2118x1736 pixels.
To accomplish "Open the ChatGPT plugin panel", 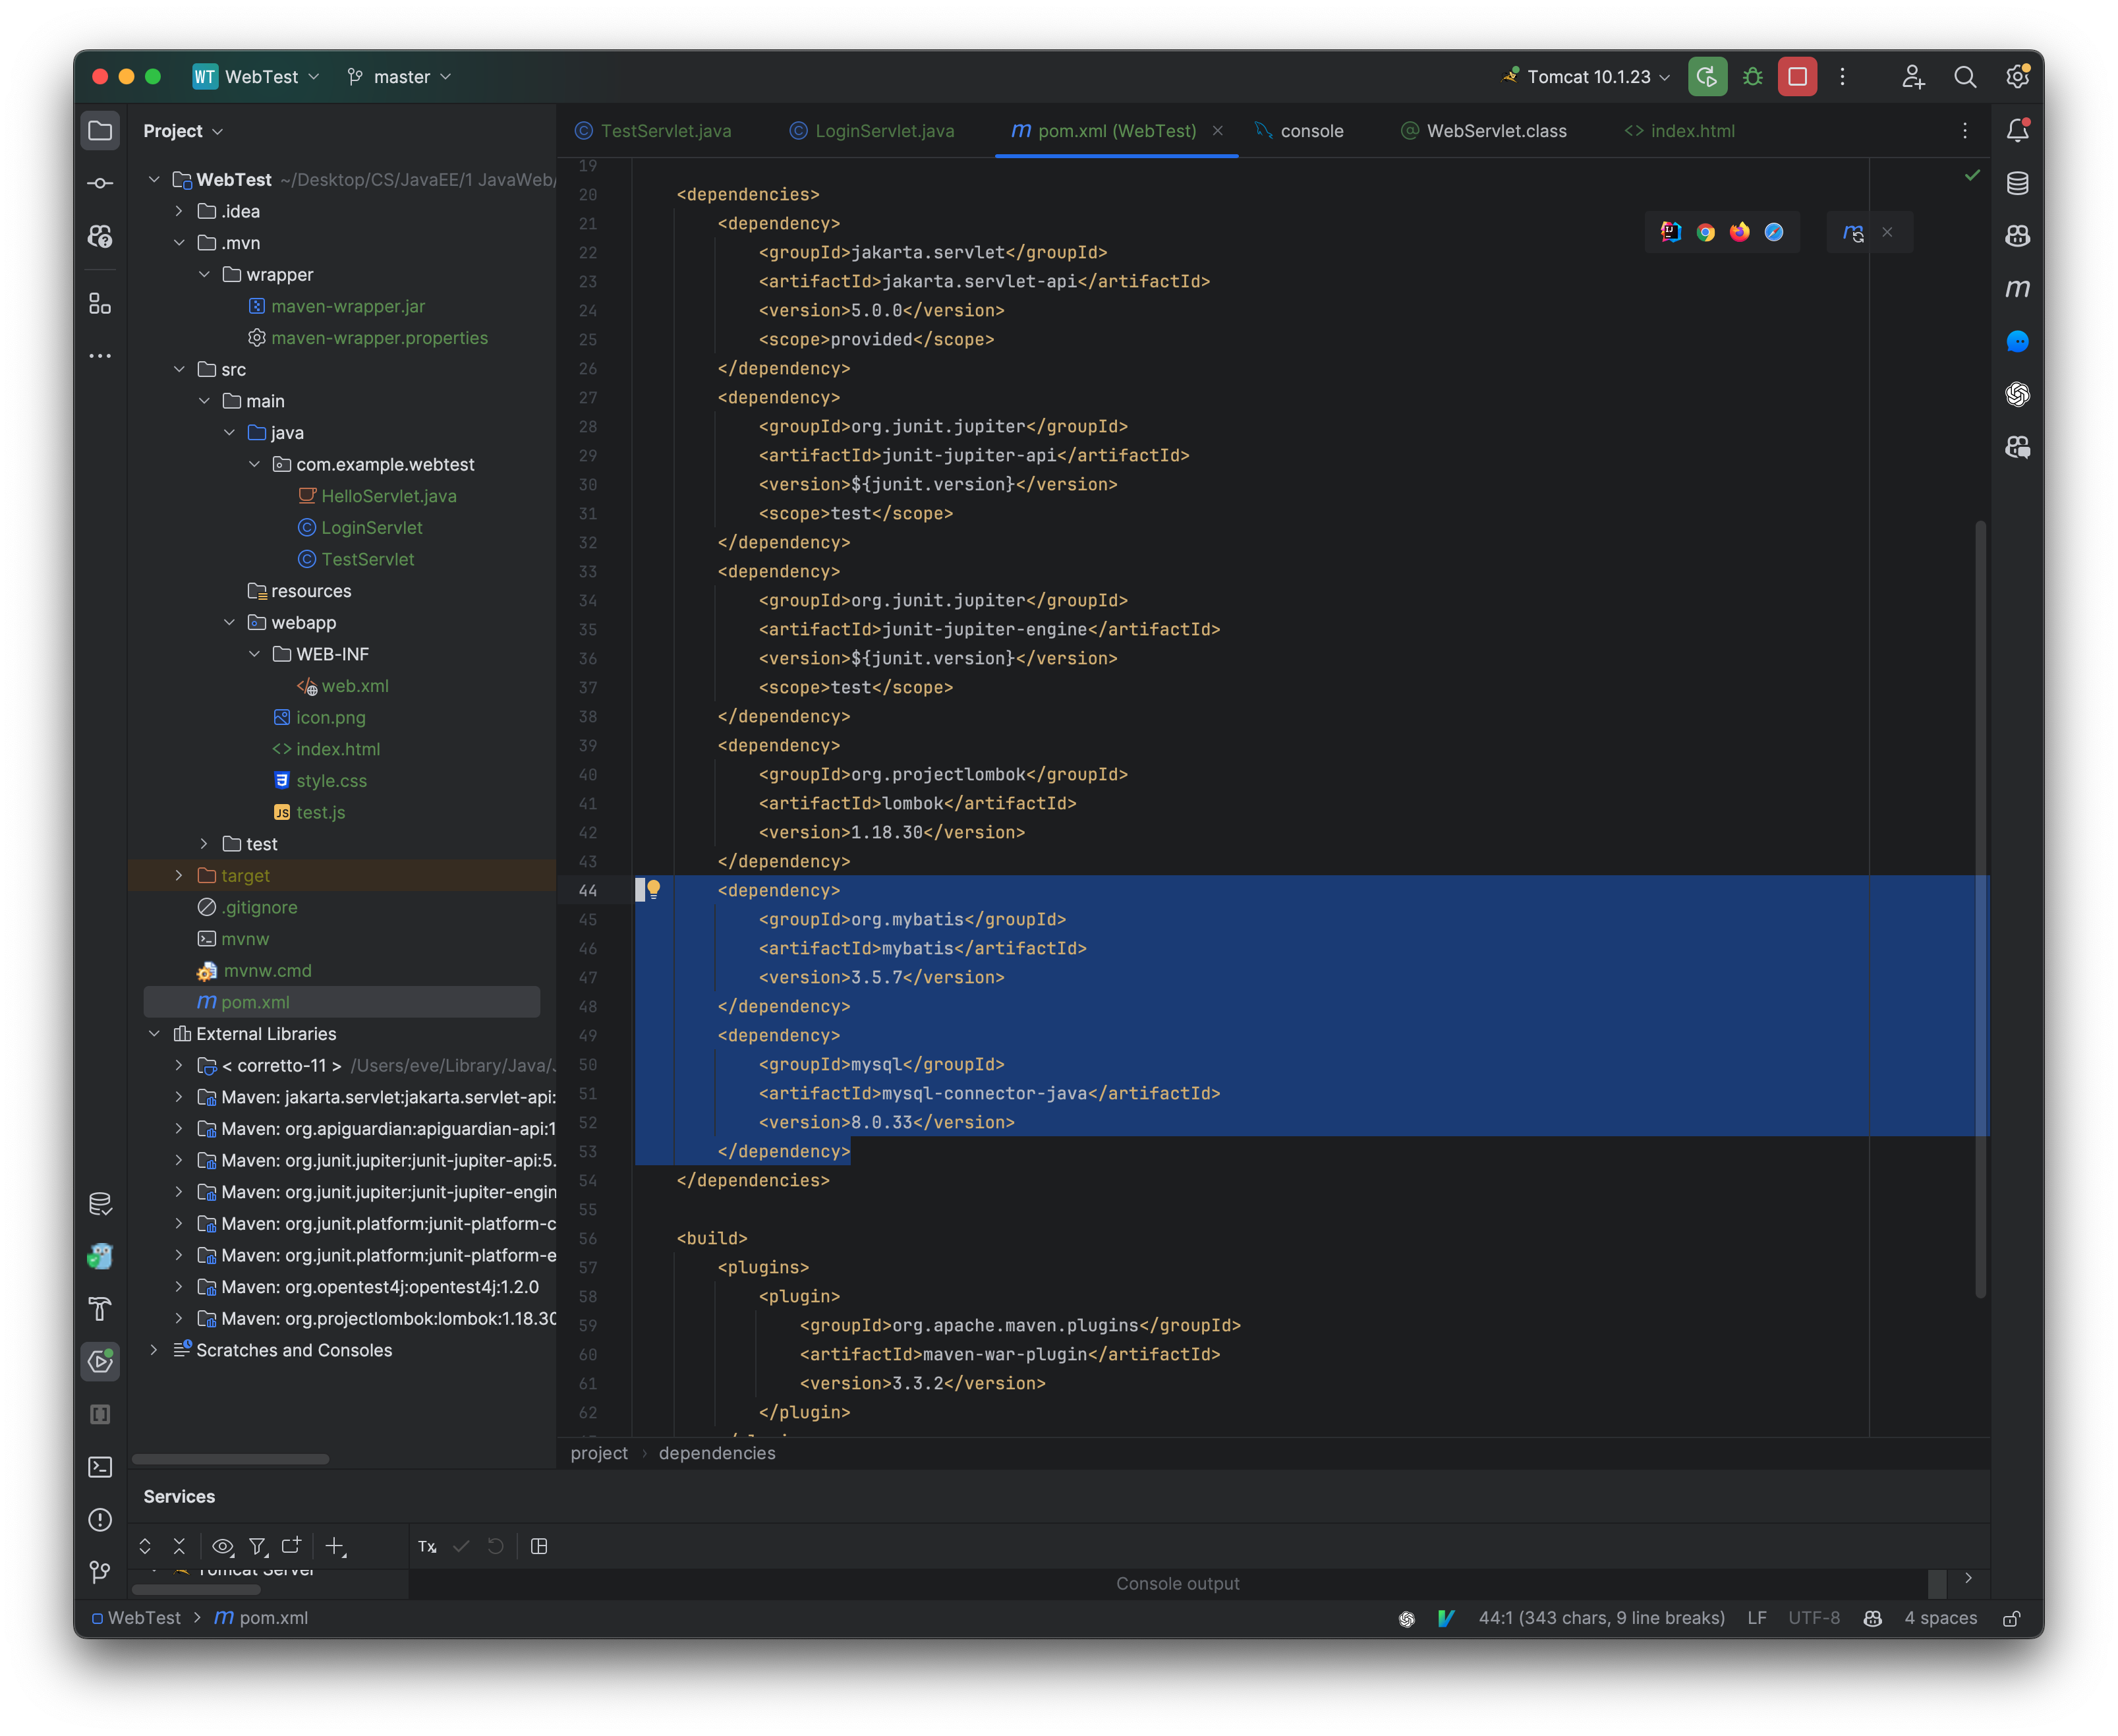I will tap(2018, 395).
